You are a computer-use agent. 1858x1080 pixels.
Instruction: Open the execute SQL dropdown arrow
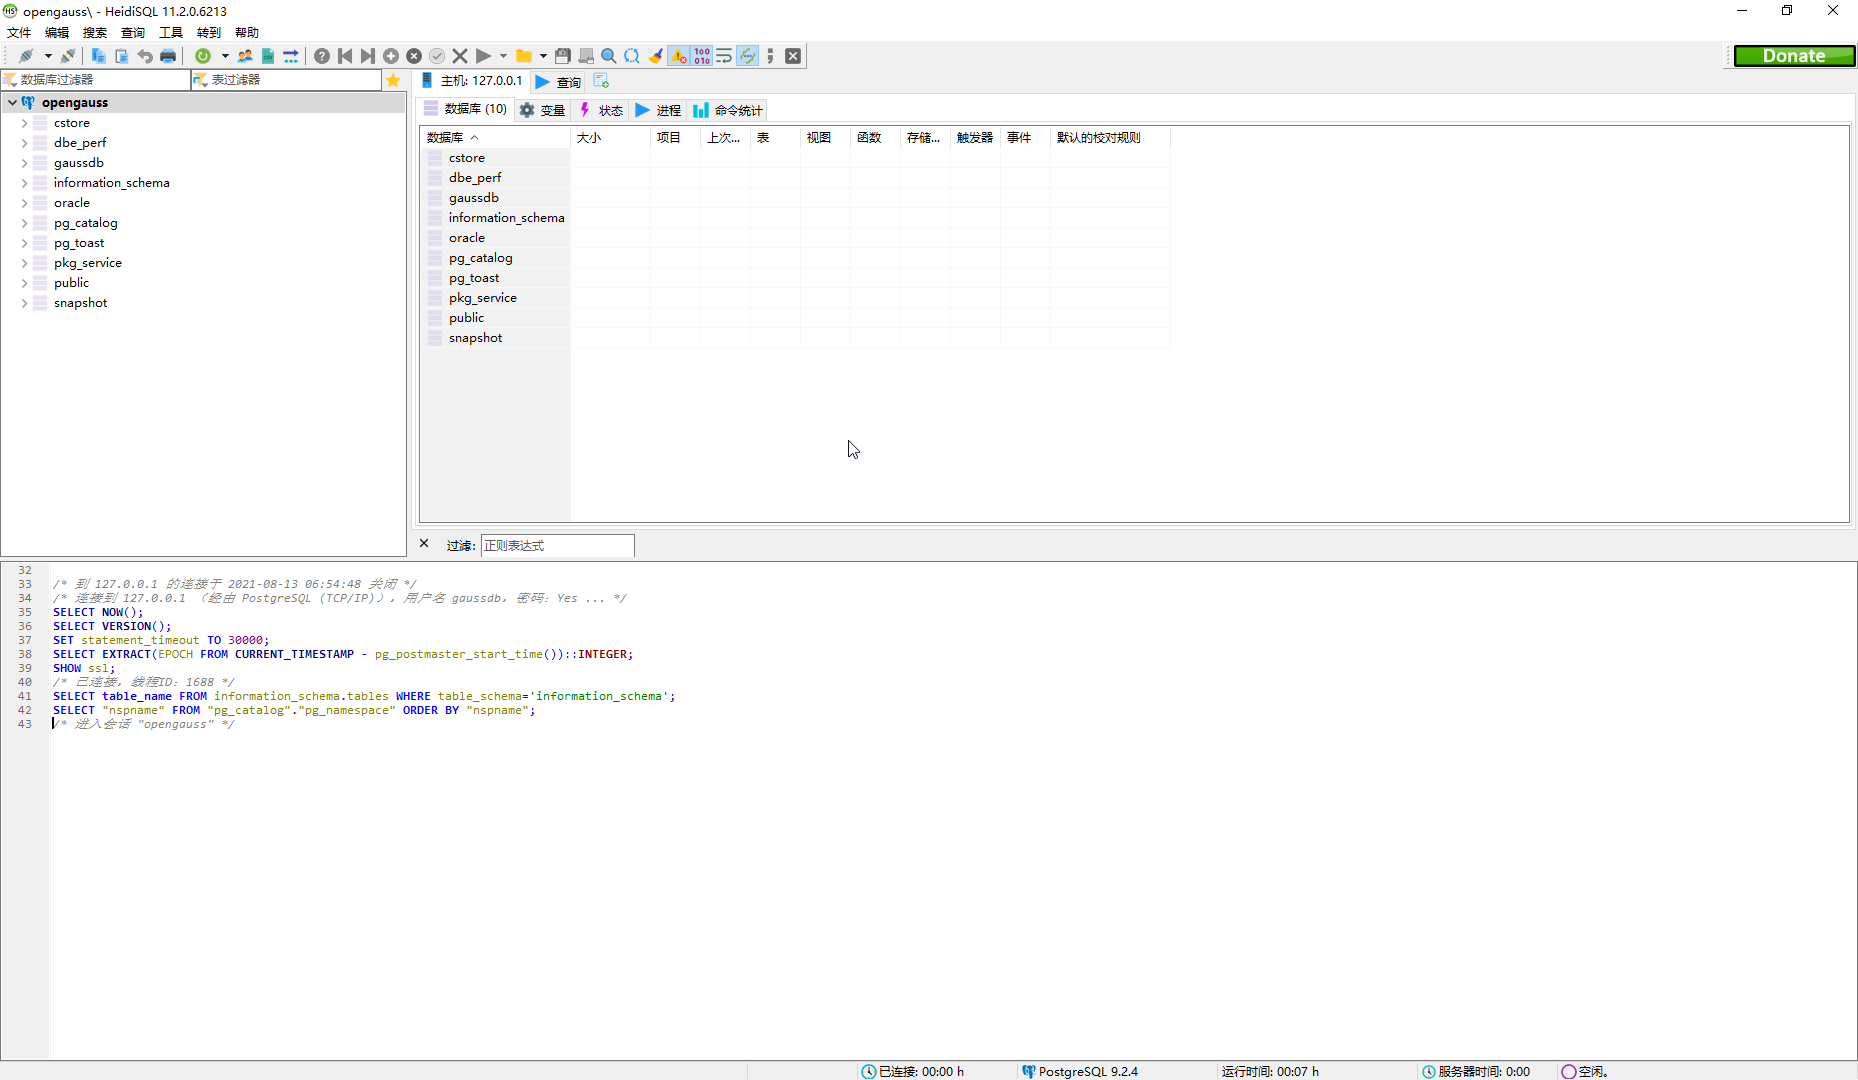pyautogui.click(x=503, y=56)
